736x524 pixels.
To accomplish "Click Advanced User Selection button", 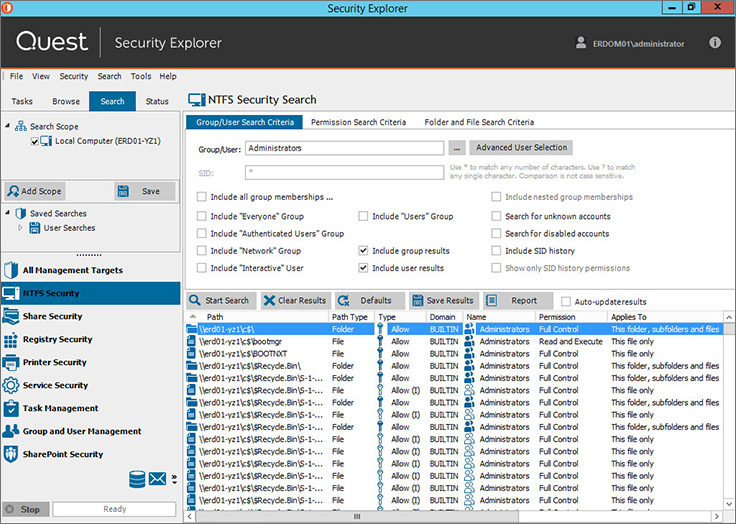I will (x=521, y=147).
